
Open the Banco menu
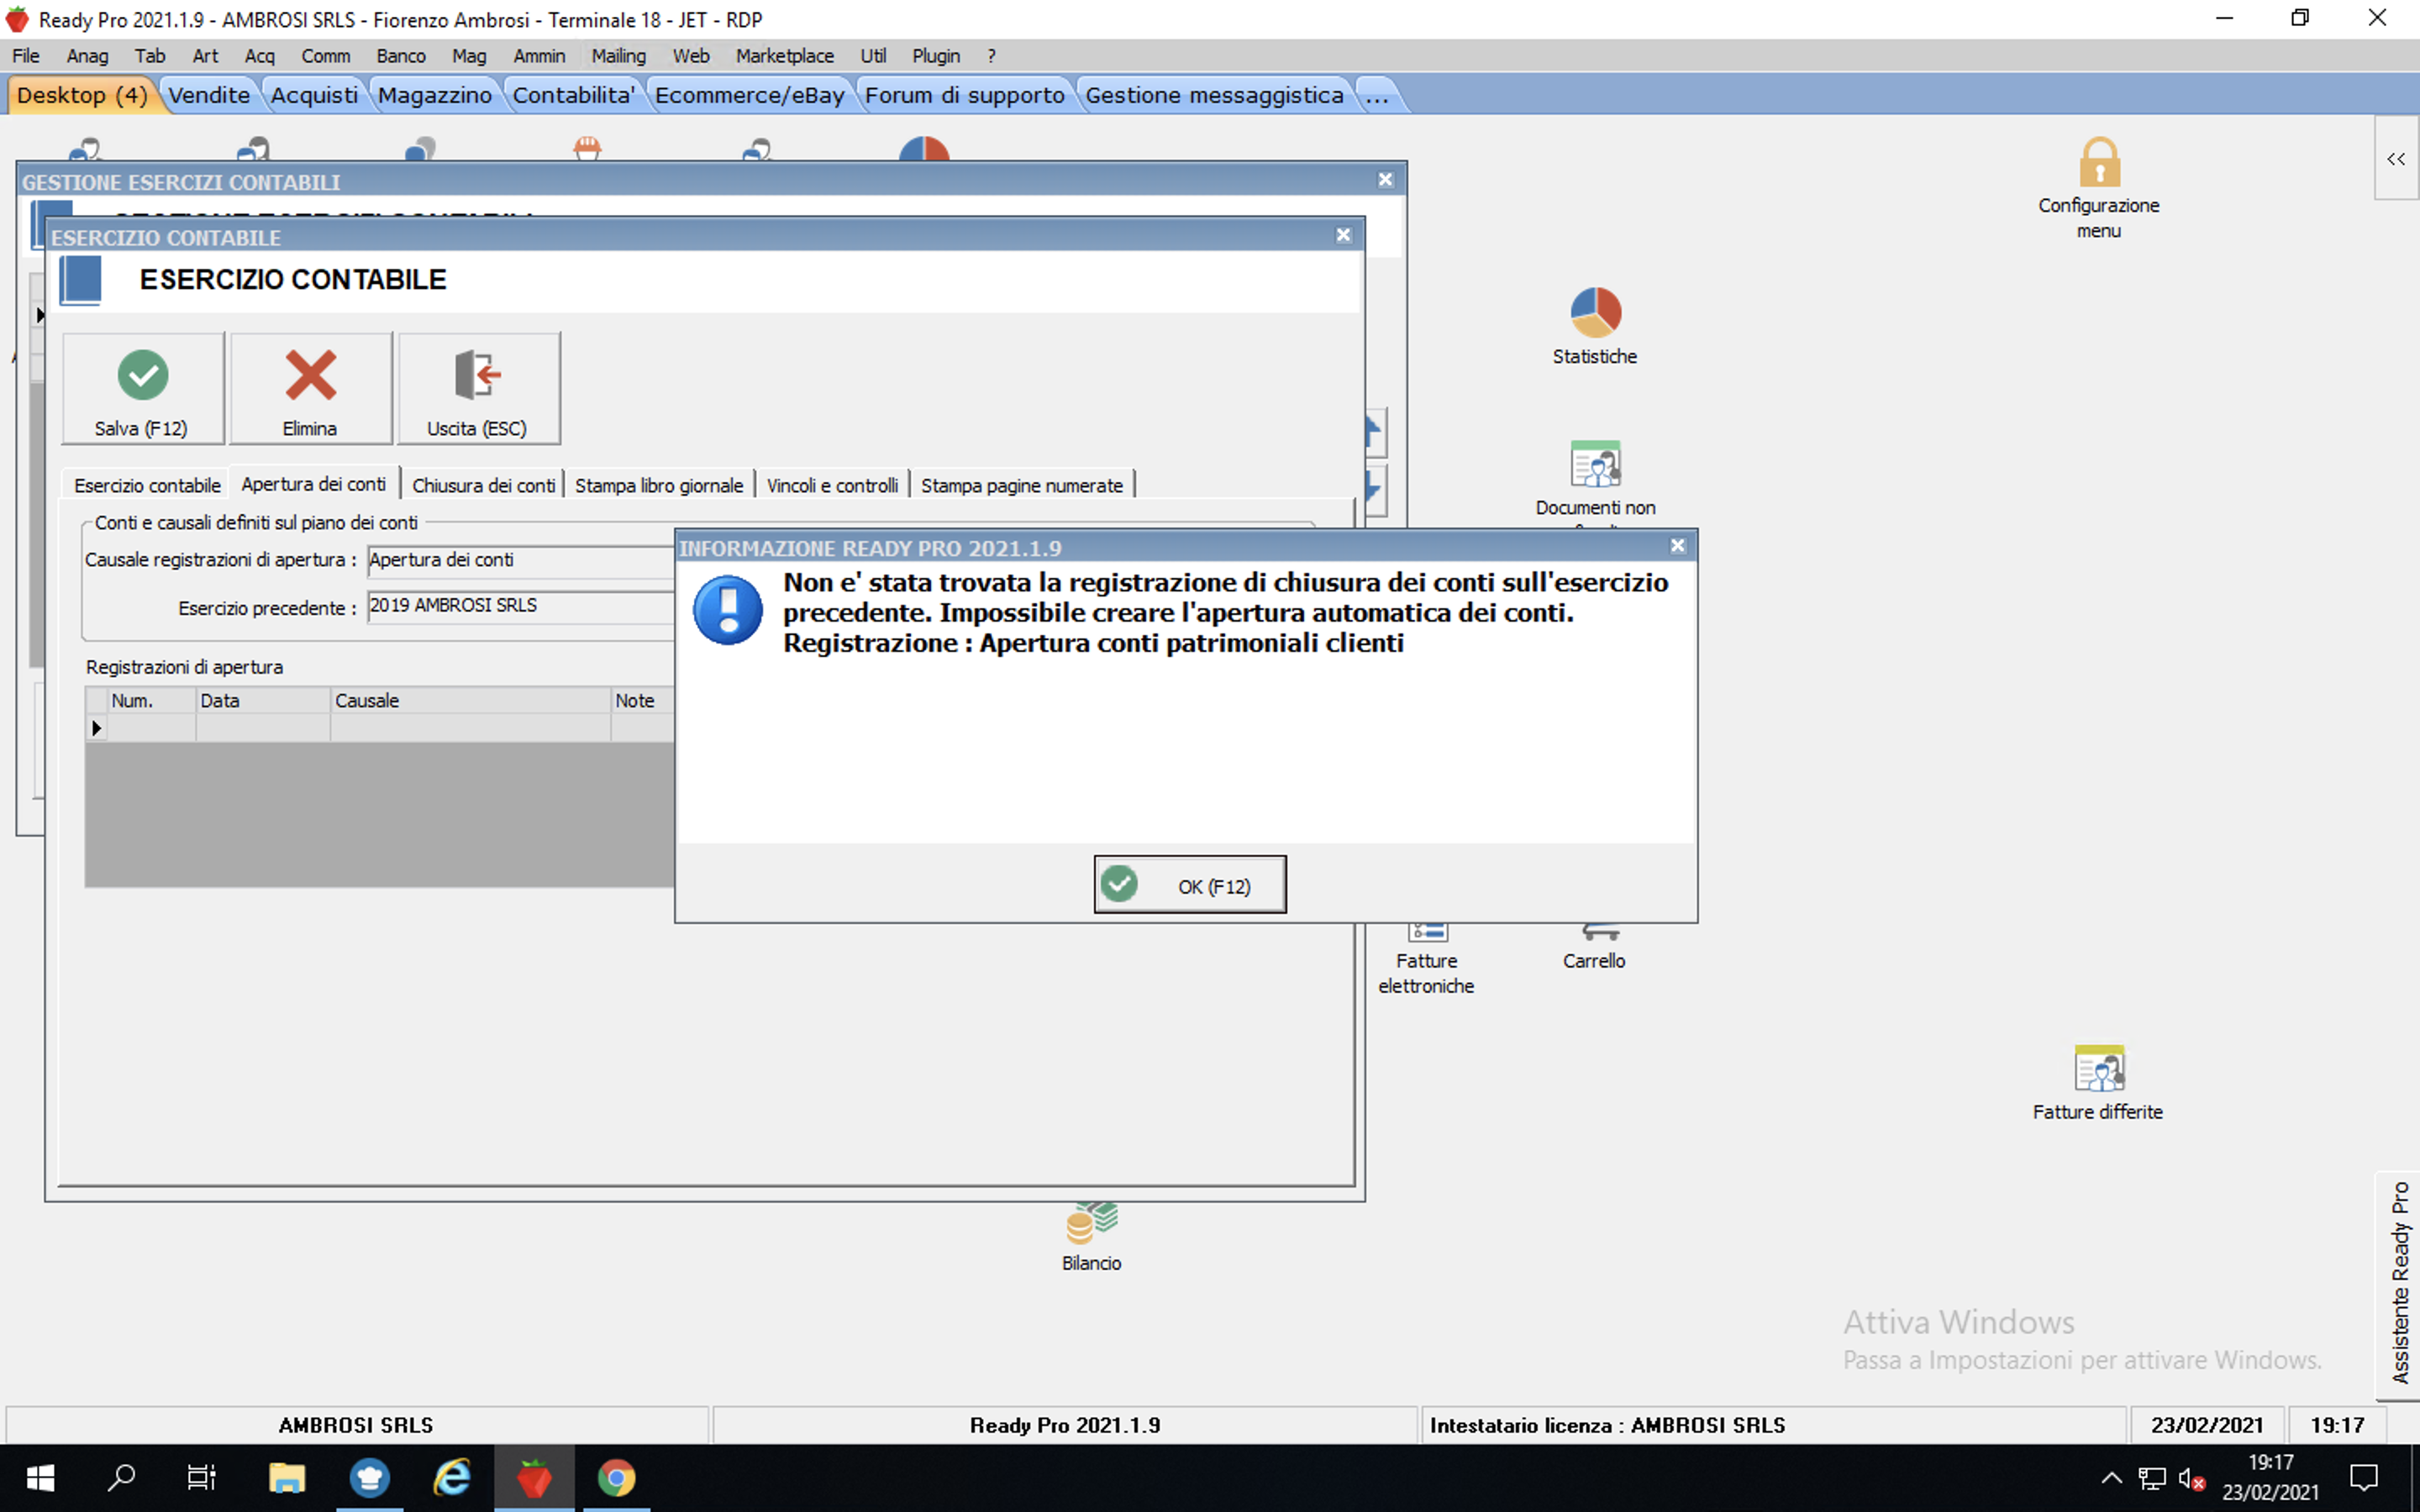(x=400, y=56)
